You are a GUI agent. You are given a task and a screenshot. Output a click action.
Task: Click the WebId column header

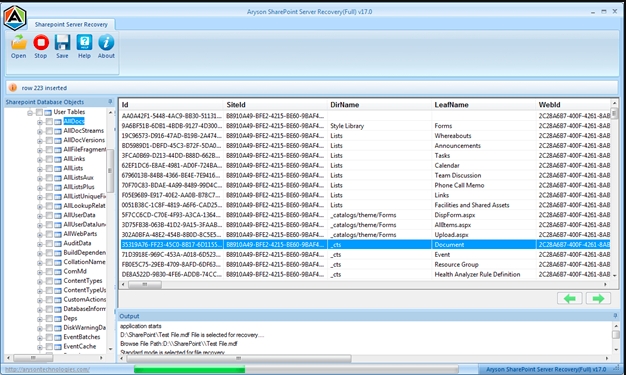coord(573,105)
